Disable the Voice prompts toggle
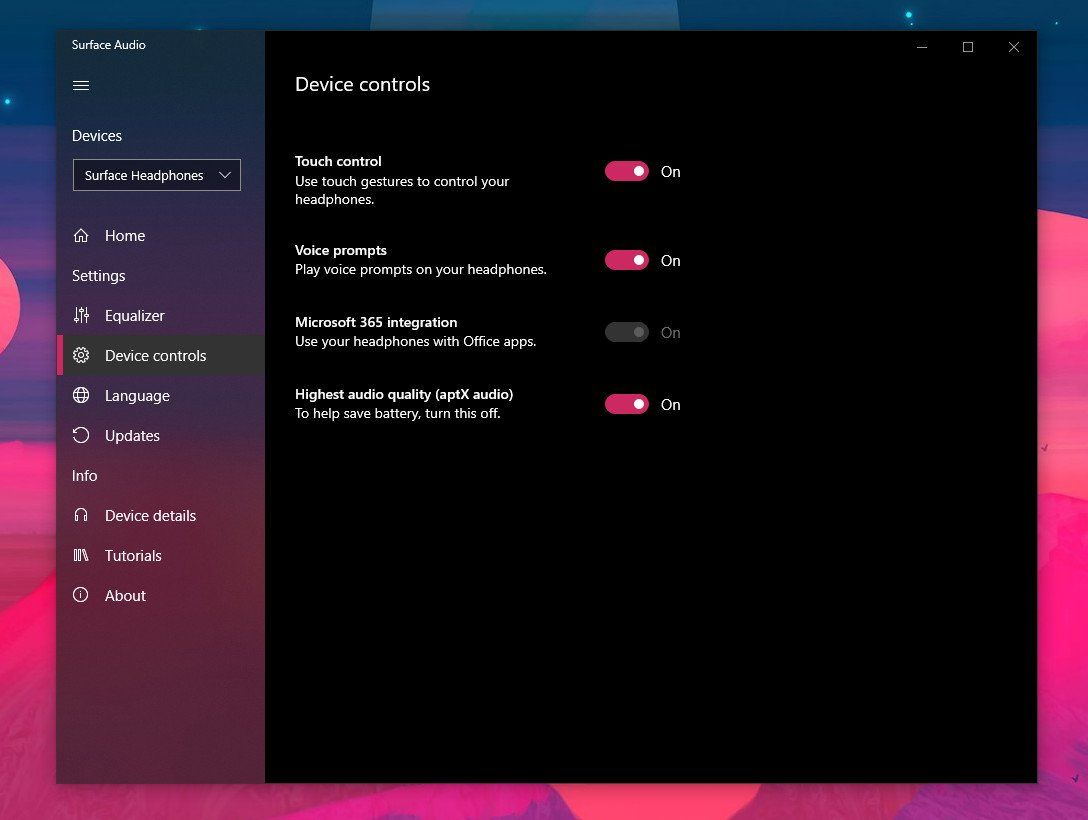The width and height of the screenshot is (1088, 820). (627, 260)
